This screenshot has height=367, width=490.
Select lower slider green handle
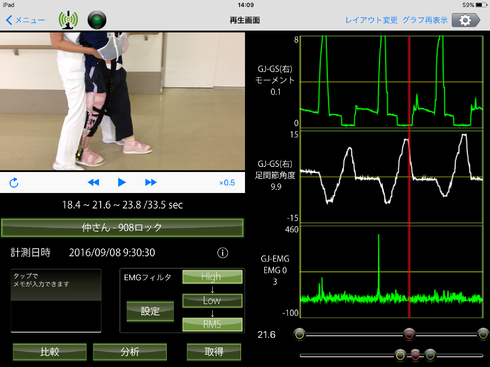[430, 355]
